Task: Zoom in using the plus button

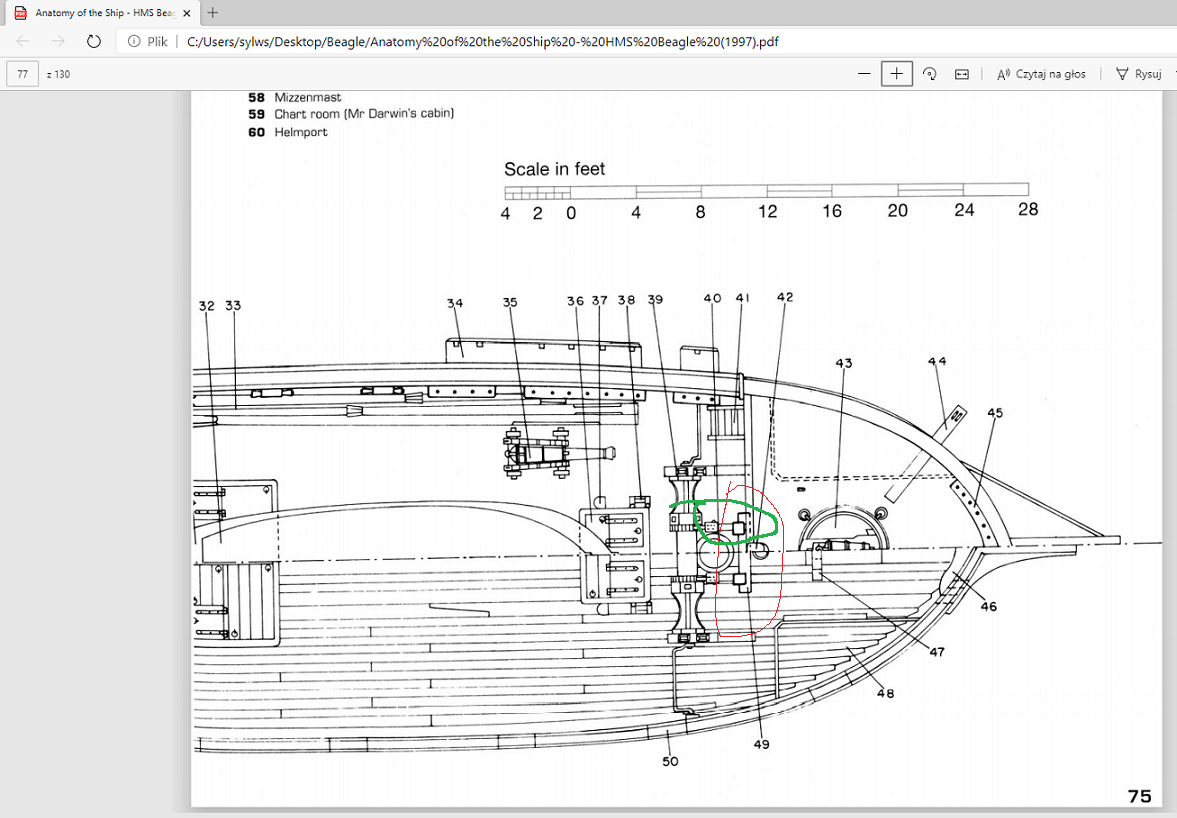Action: tap(897, 74)
